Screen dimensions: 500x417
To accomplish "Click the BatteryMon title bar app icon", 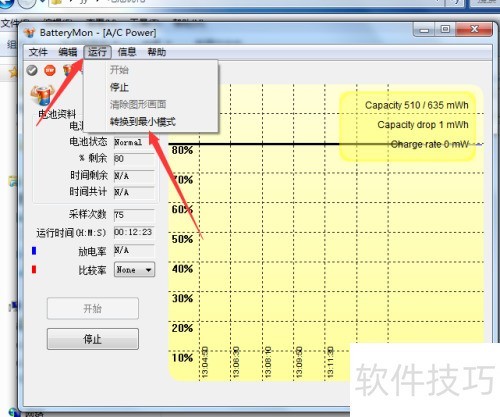I will pos(30,33).
